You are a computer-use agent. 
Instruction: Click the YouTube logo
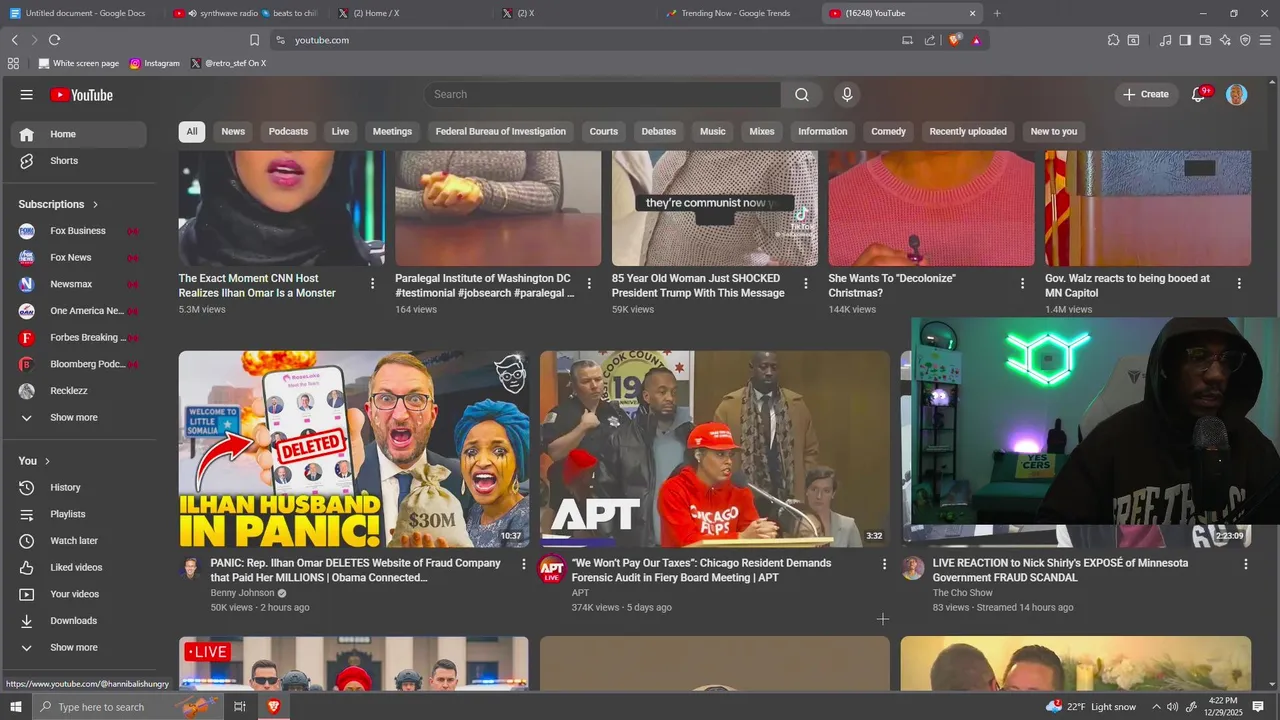point(81,95)
